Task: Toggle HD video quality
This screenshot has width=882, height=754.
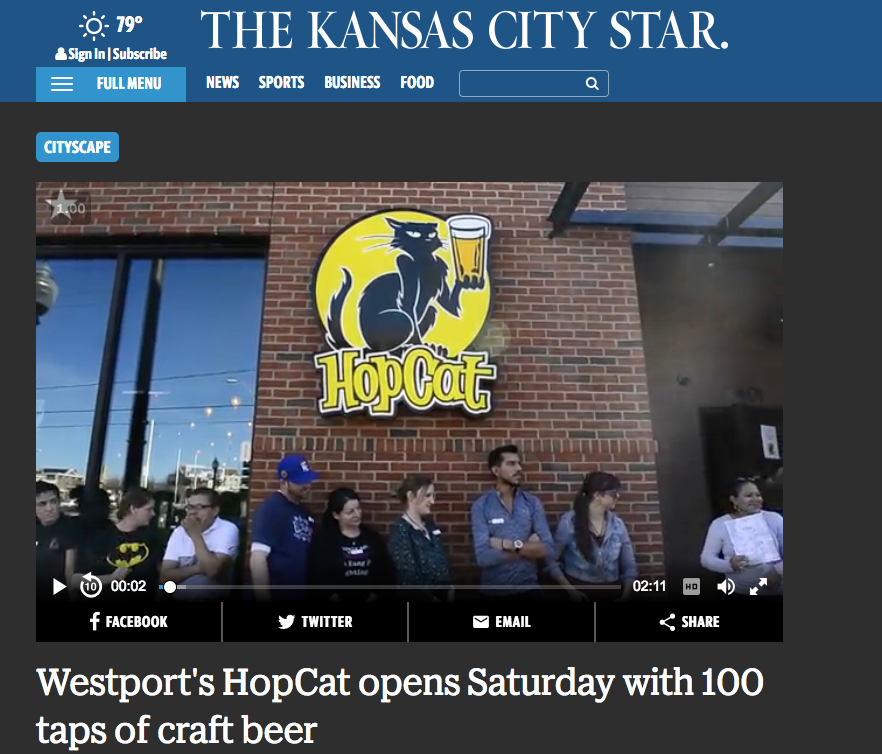Action: click(691, 586)
